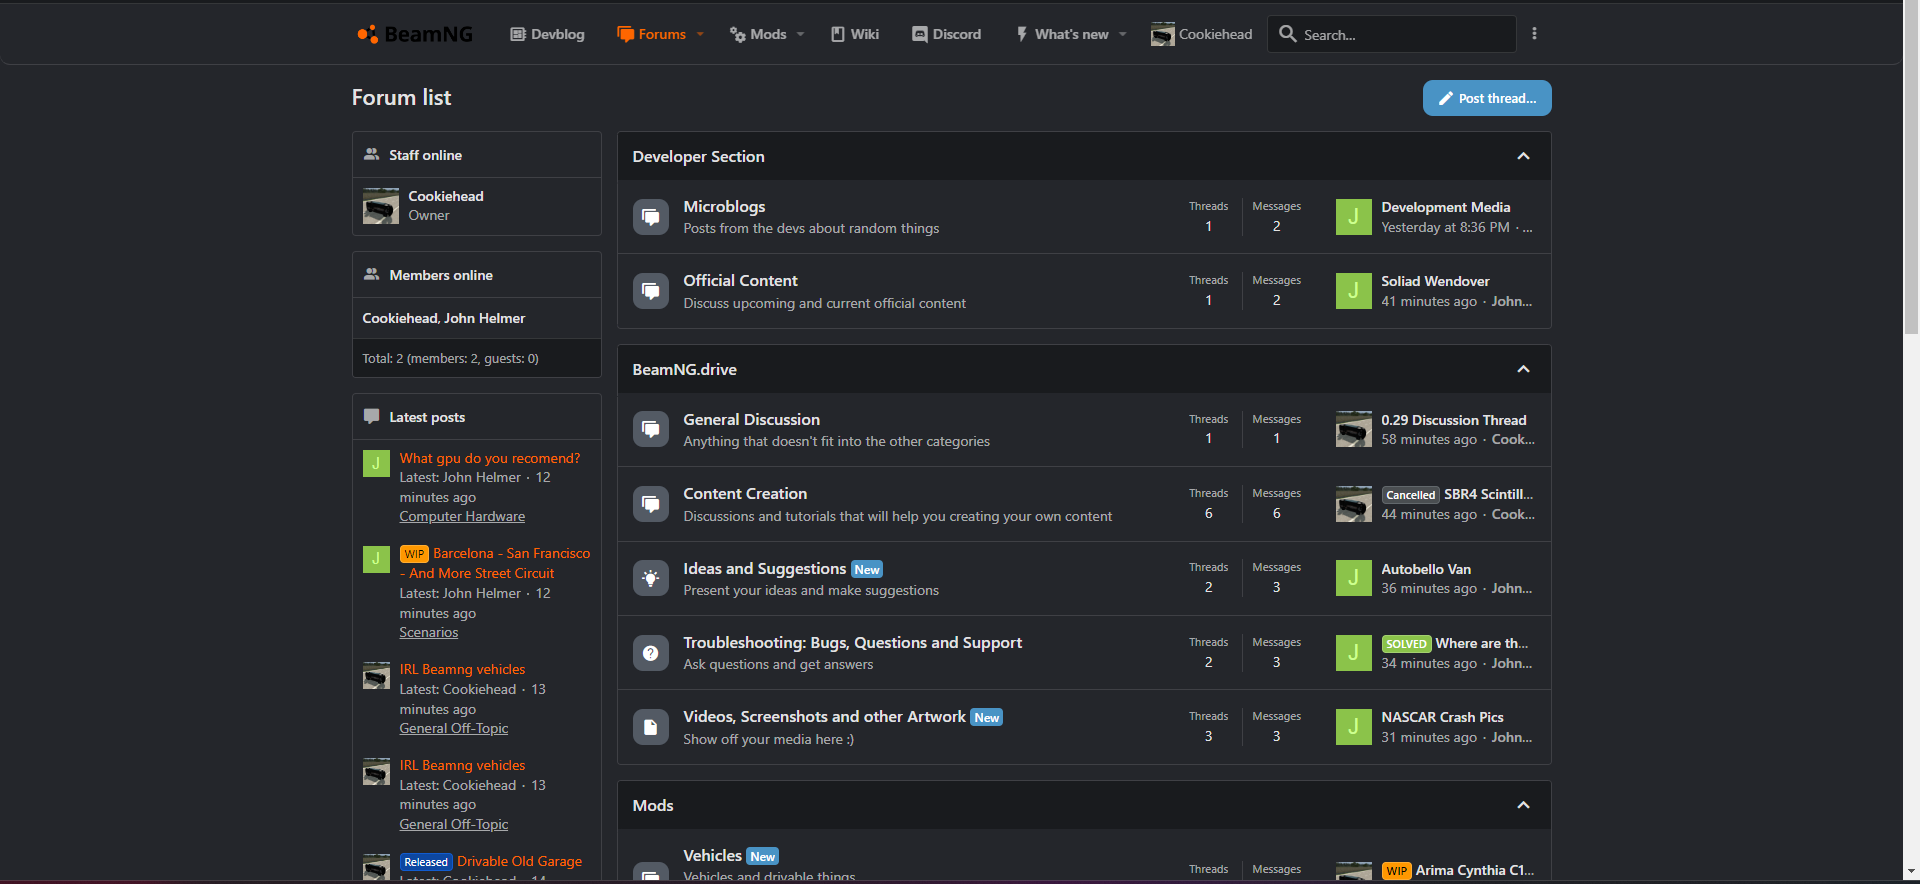Open the Vehicles mods forum
Screen dimensions: 1920x884
point(712,855)
